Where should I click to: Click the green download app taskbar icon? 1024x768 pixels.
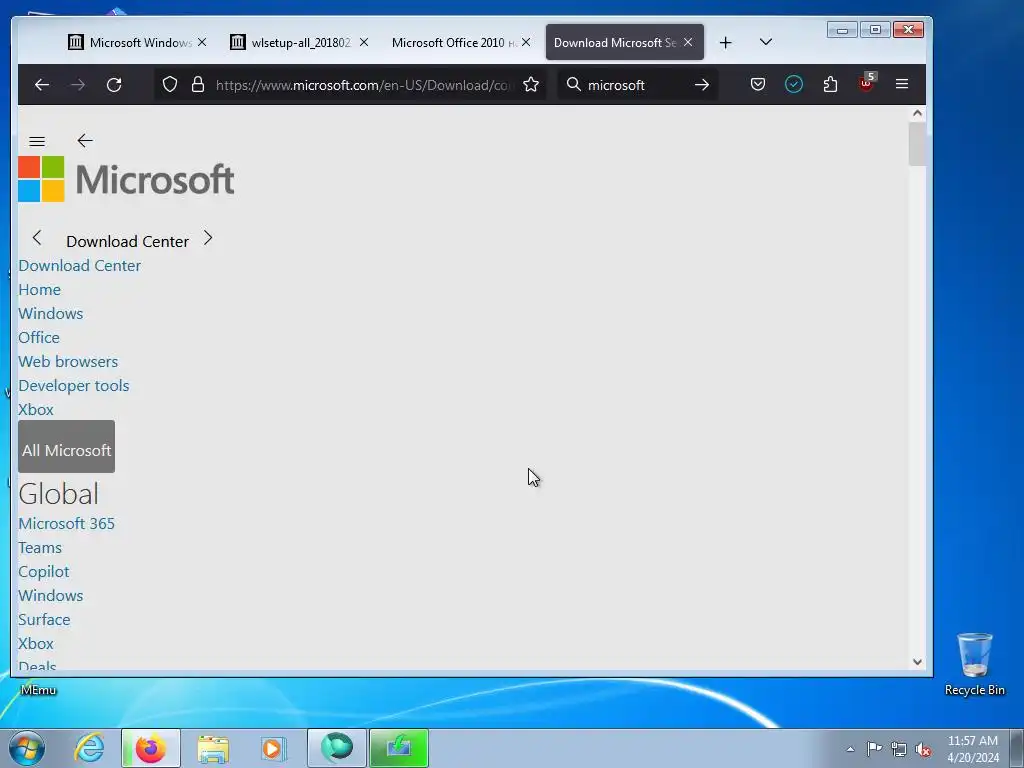(399, 748)
